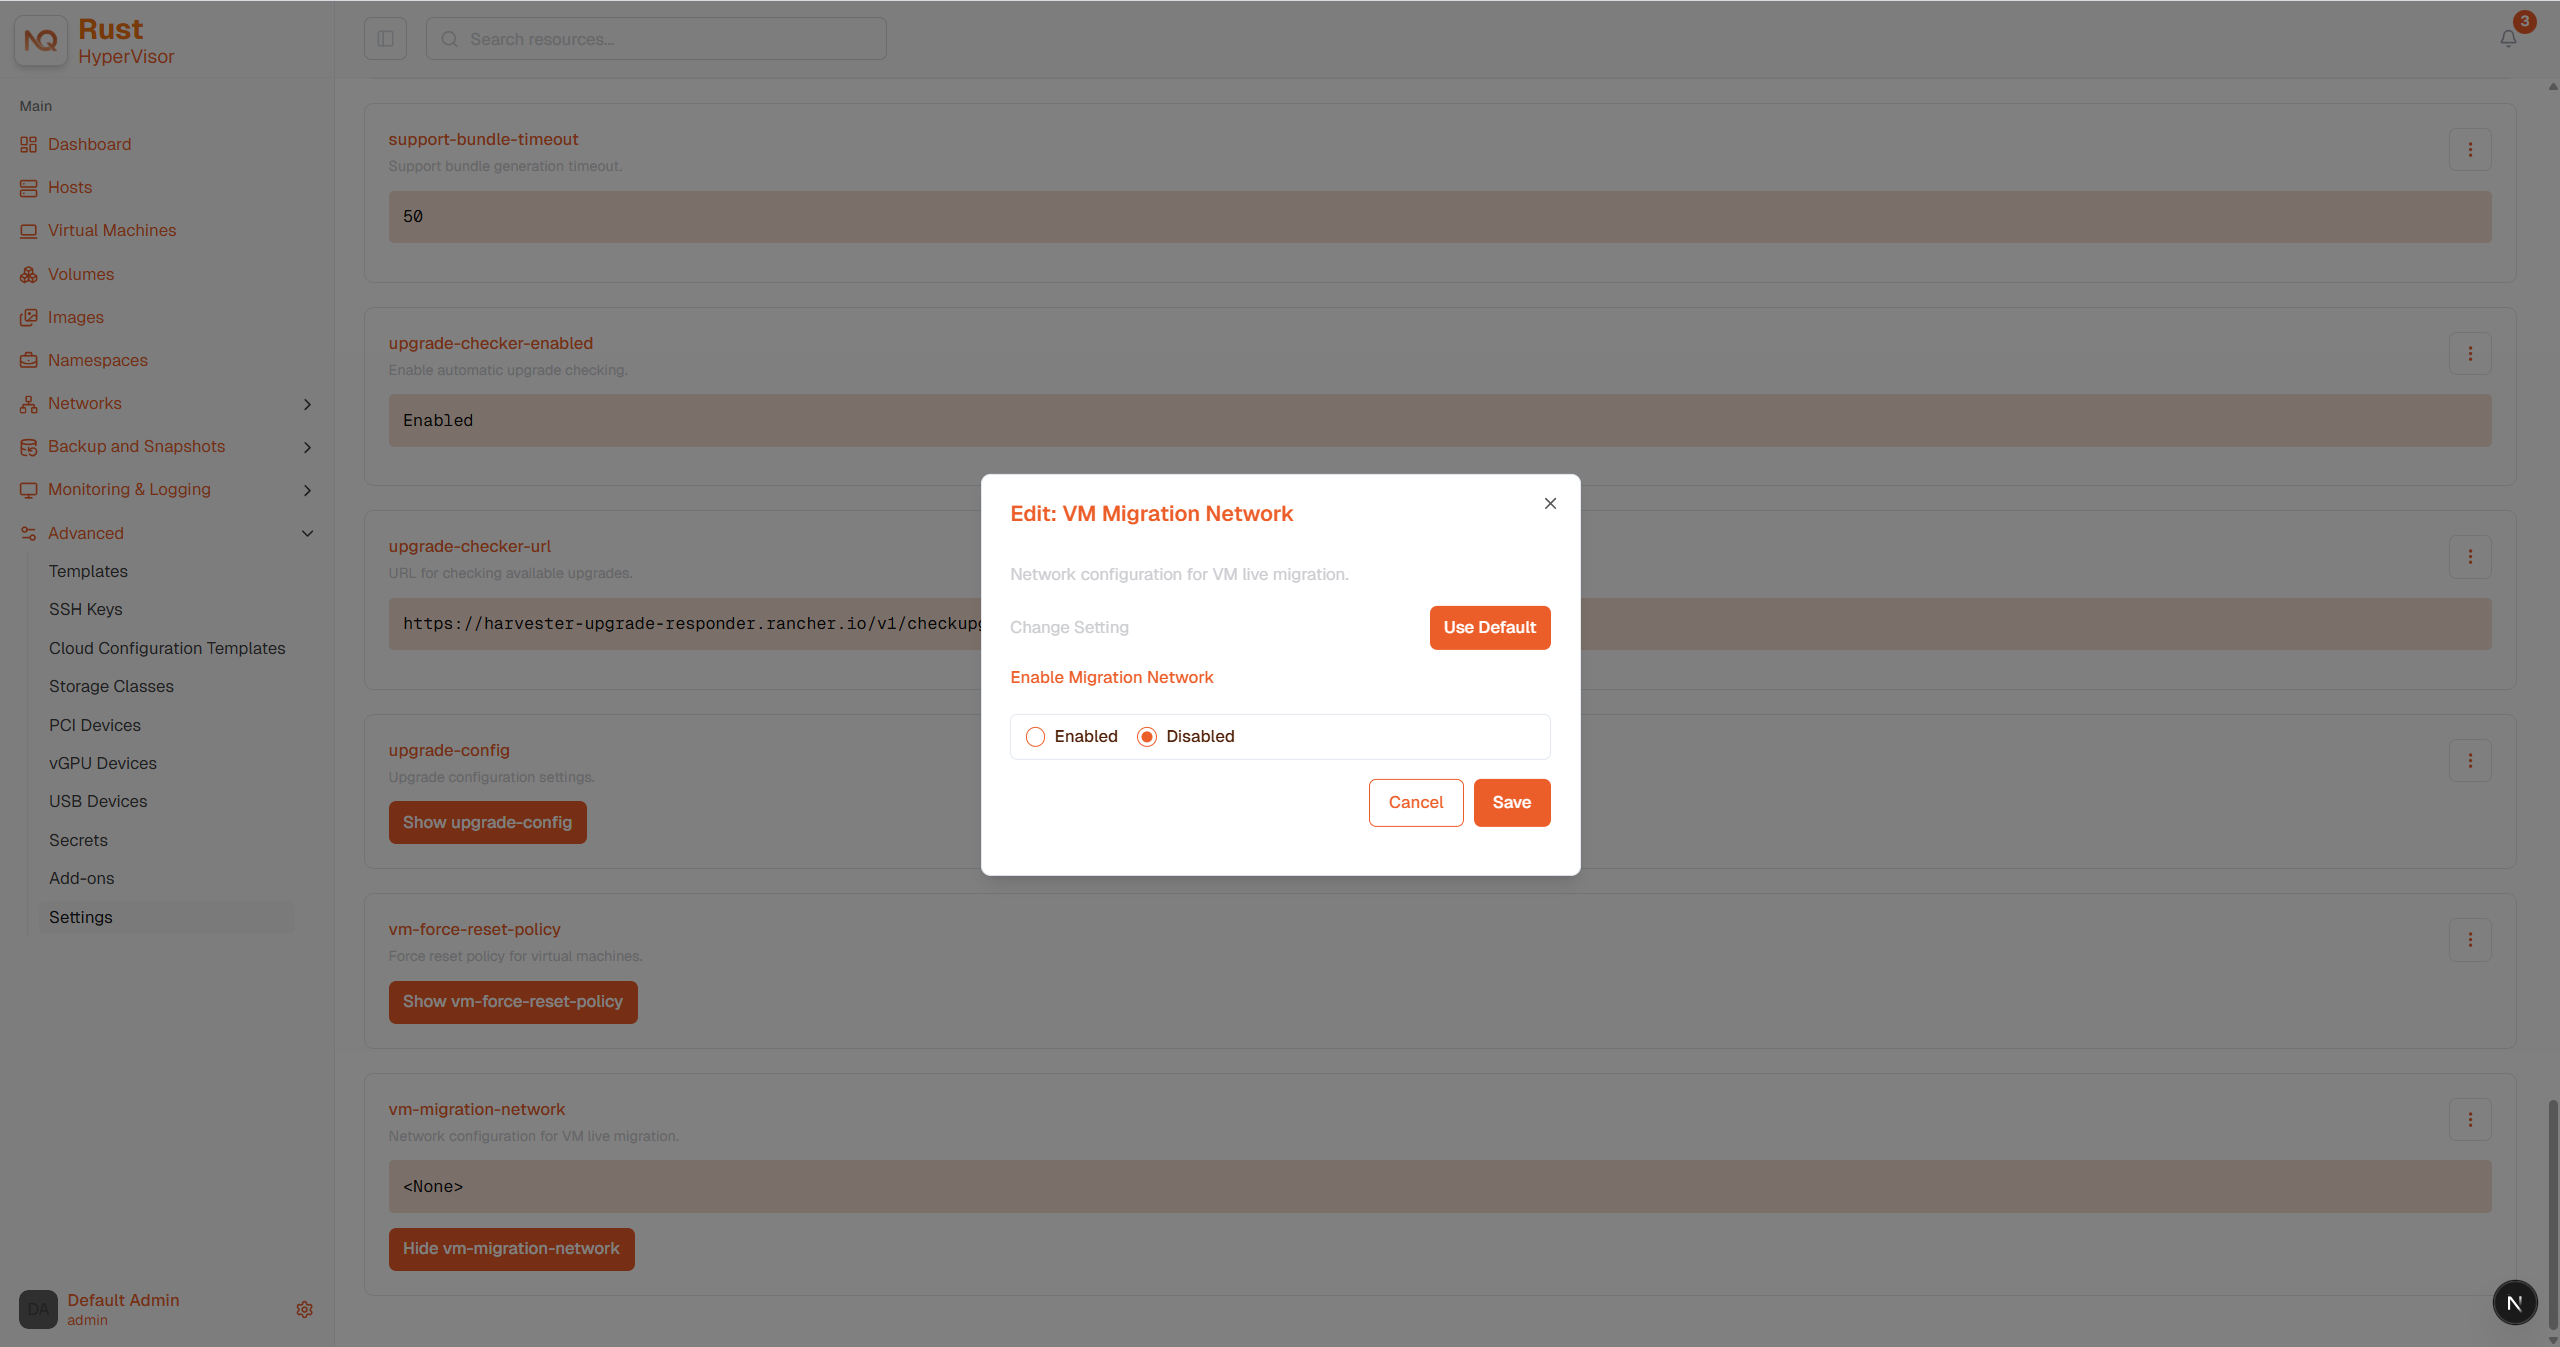Screen dimensions: 2560x1347
Task: Open upgrade-checker-url options menu
Action: 2470,557
